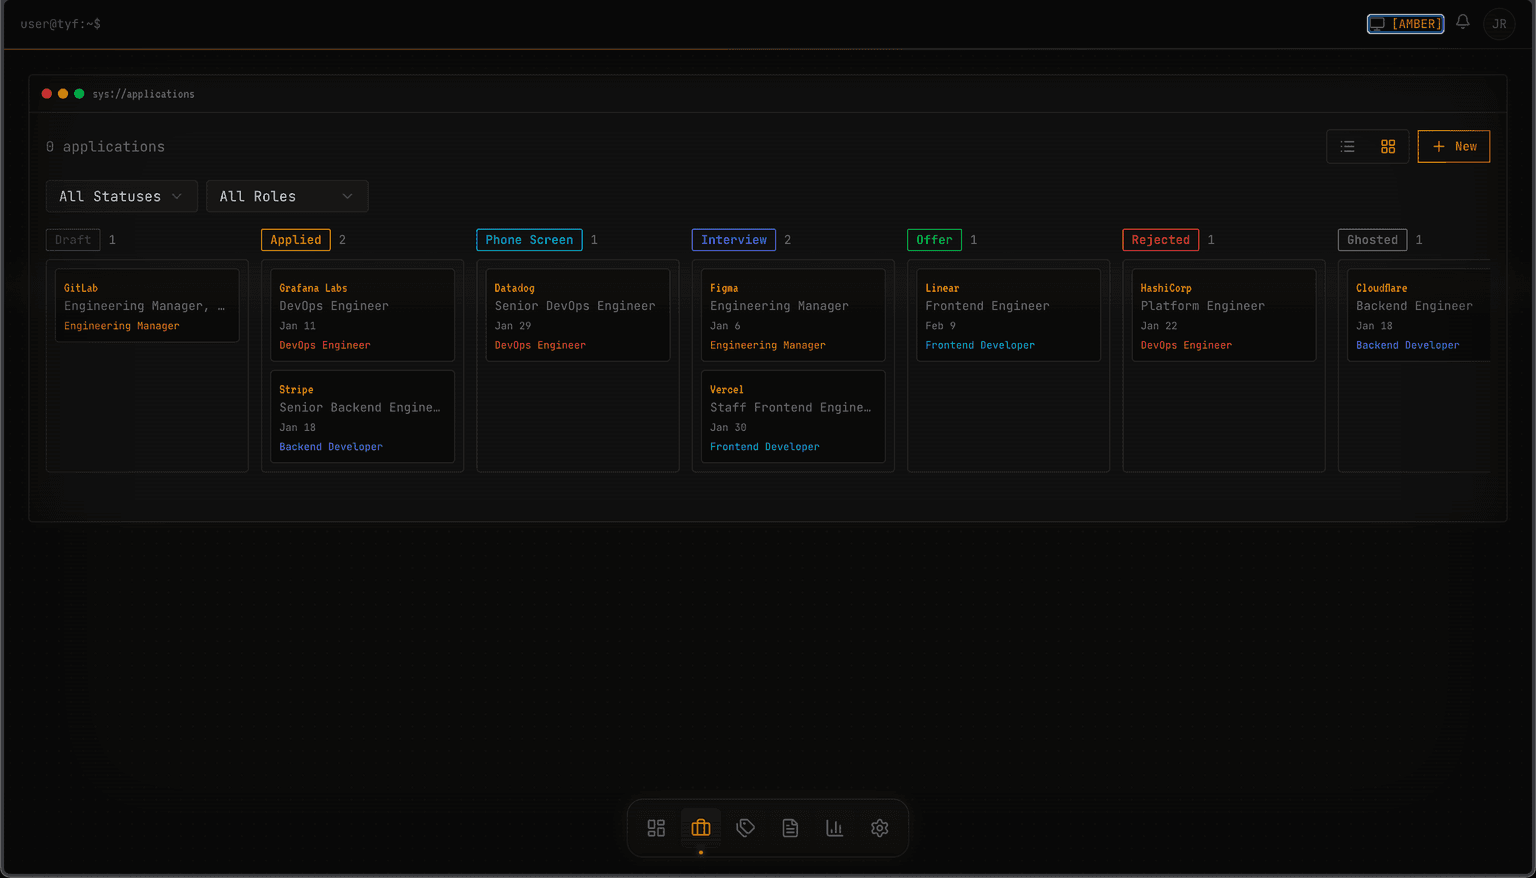Click the Frontend Developer tag on Linear's card
This screenshot has height=878, width=1536.
(x=979, y=344)
